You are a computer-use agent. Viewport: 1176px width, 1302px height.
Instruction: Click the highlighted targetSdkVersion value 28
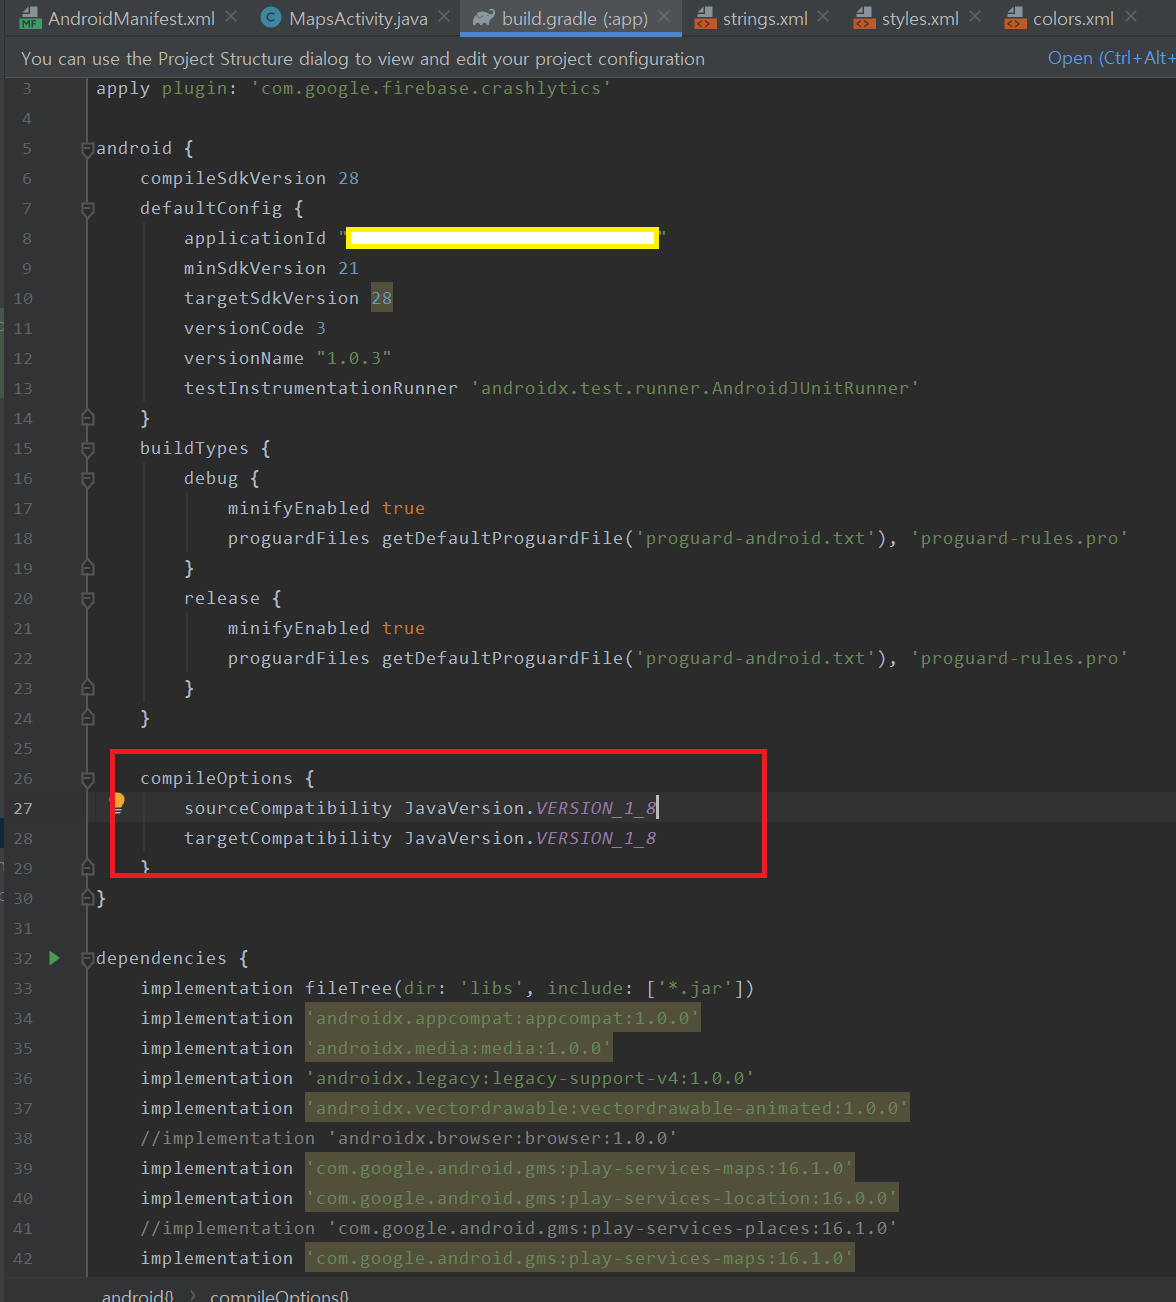[381, 298]
